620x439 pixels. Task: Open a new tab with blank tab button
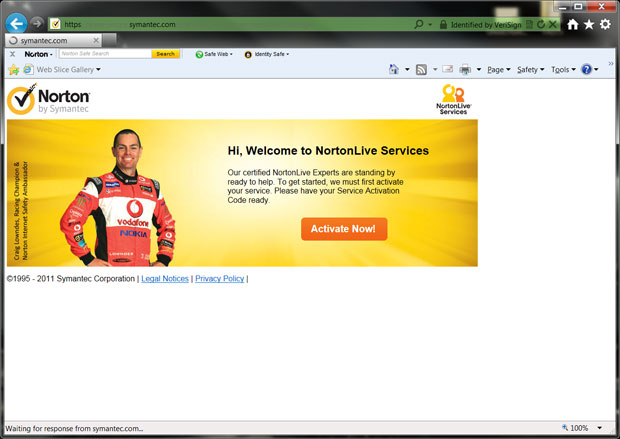110,40
